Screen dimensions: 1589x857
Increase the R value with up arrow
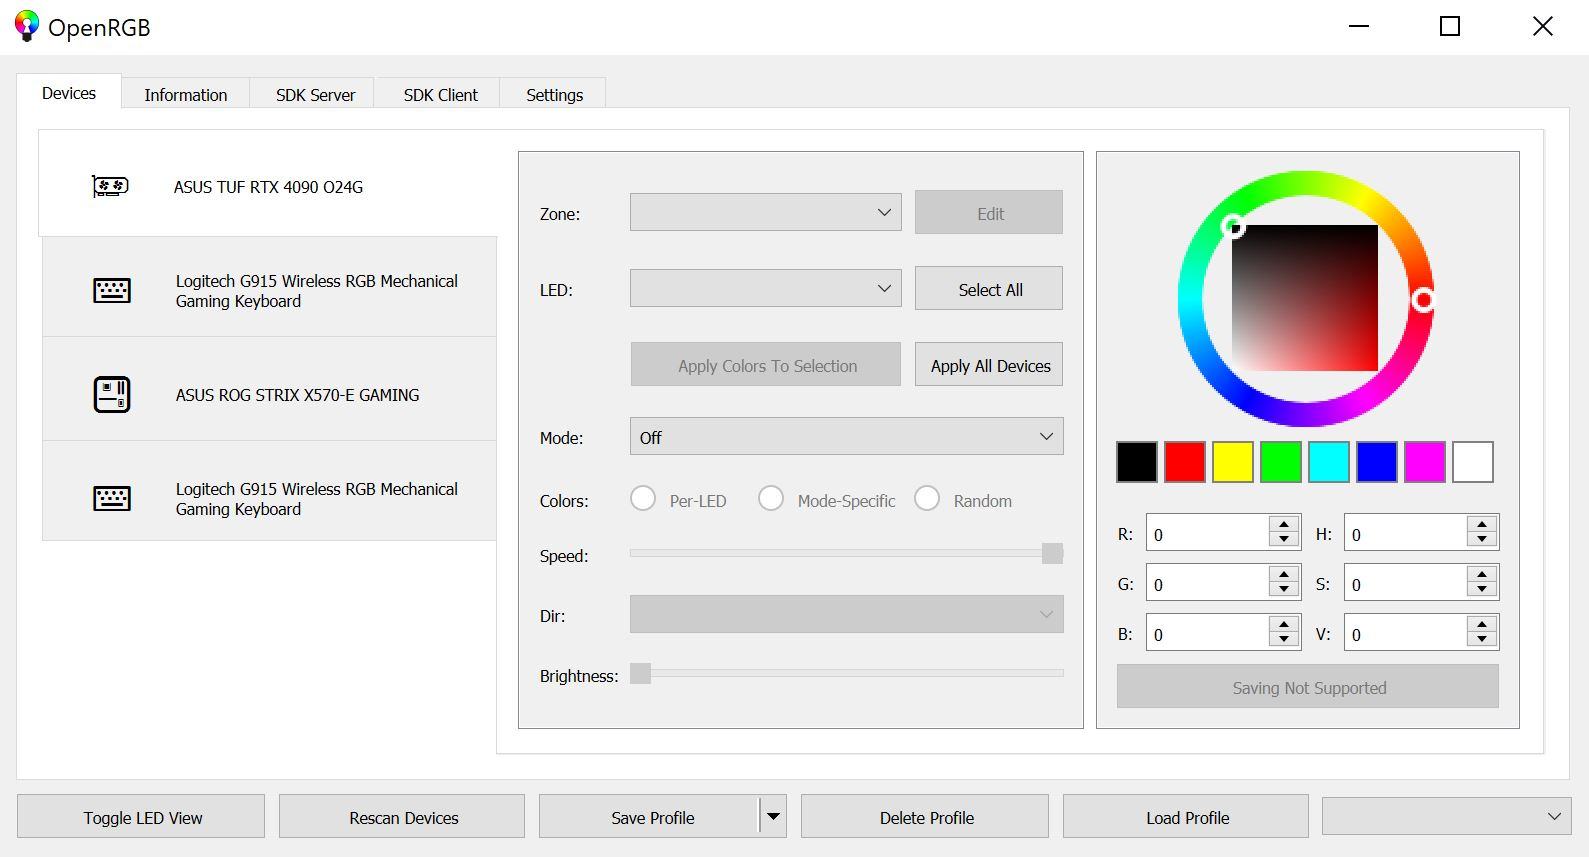click(1284, 523)
